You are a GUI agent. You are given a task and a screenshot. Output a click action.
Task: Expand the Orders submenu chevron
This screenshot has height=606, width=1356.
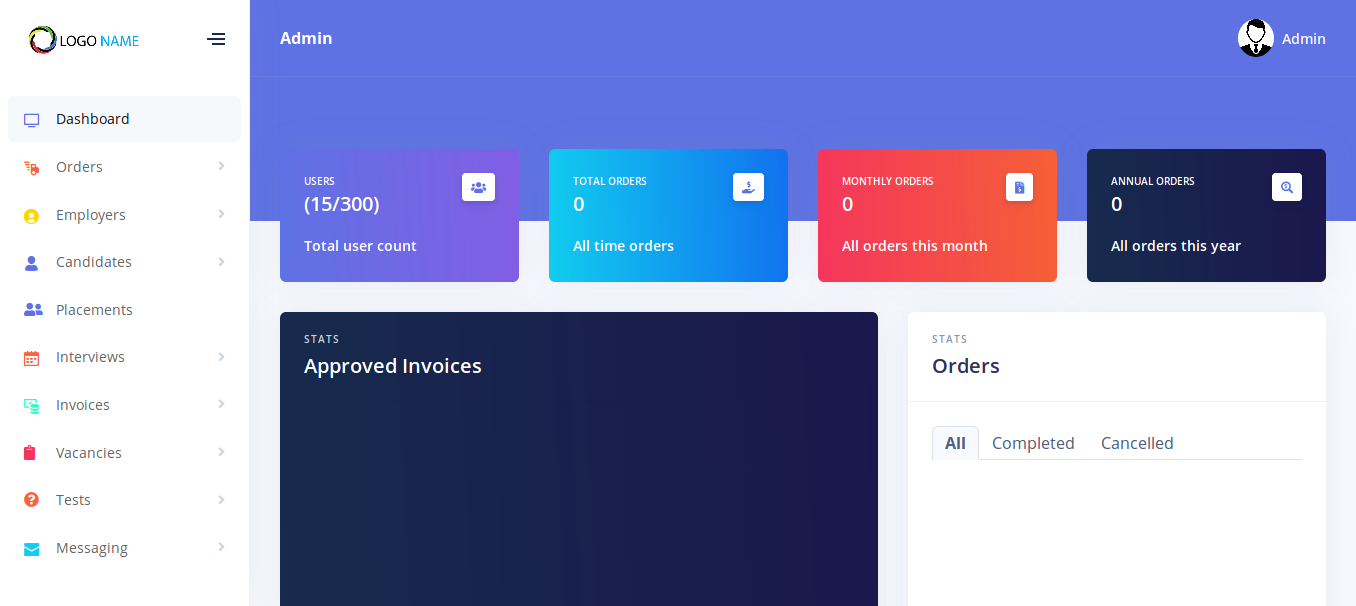point(221,166)
